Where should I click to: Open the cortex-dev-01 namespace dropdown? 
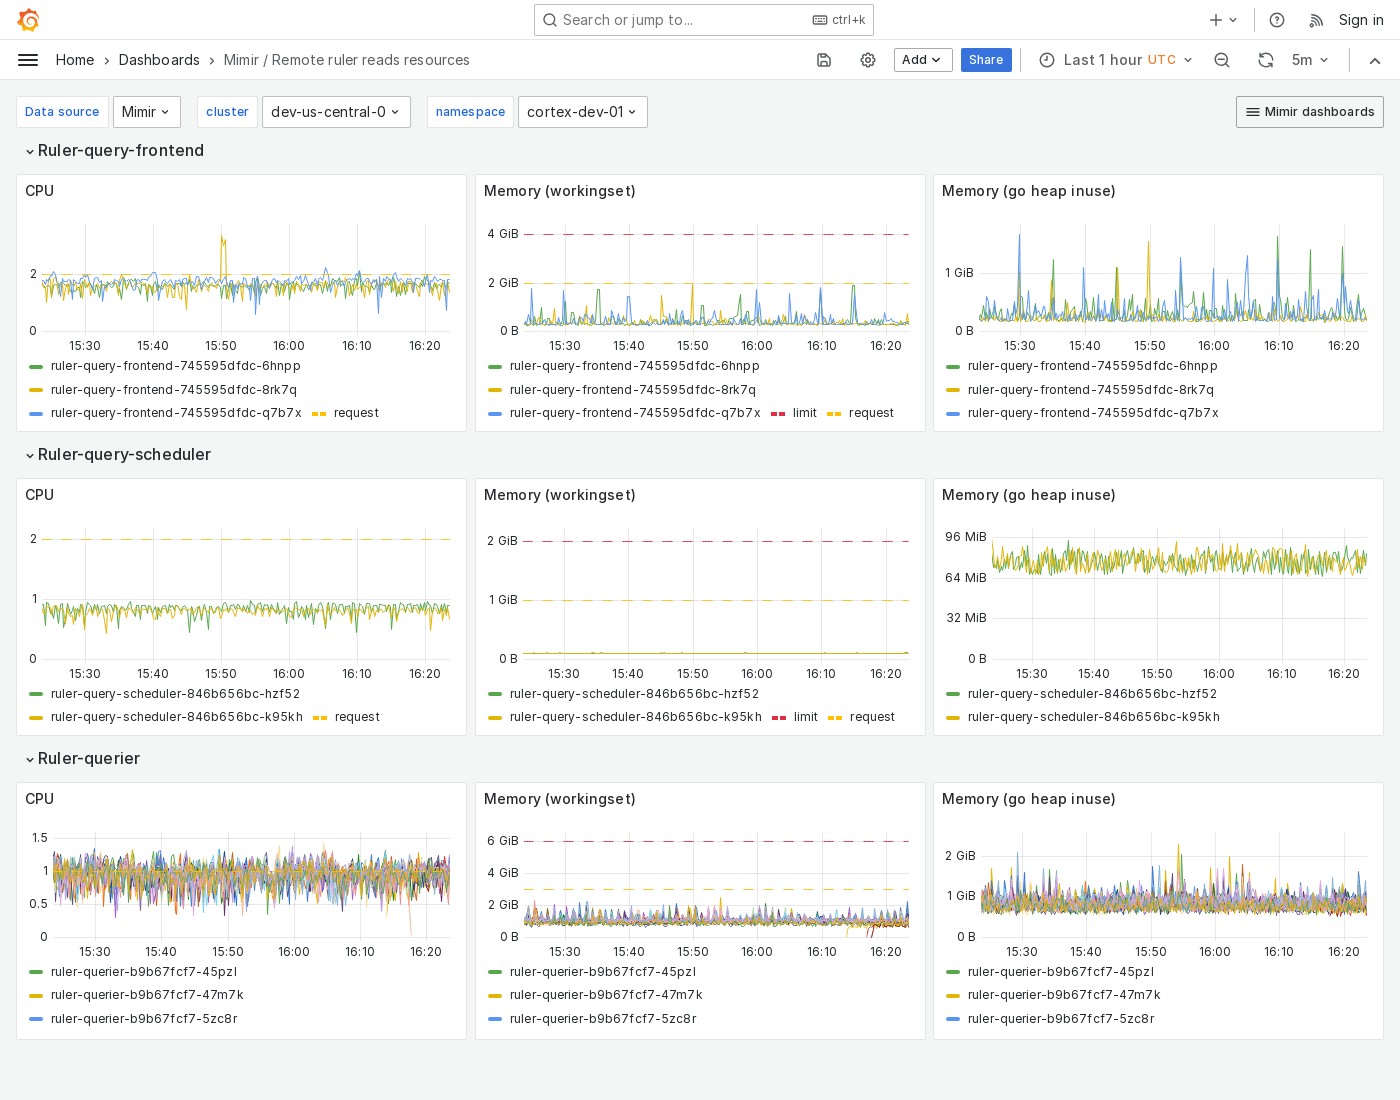[x=582, y=112]
